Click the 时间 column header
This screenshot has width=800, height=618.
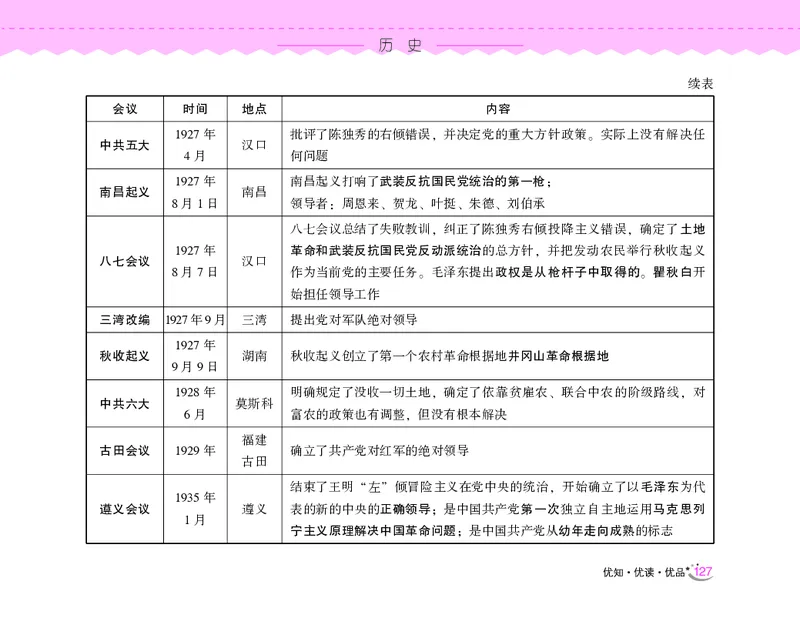pos(195,108)
